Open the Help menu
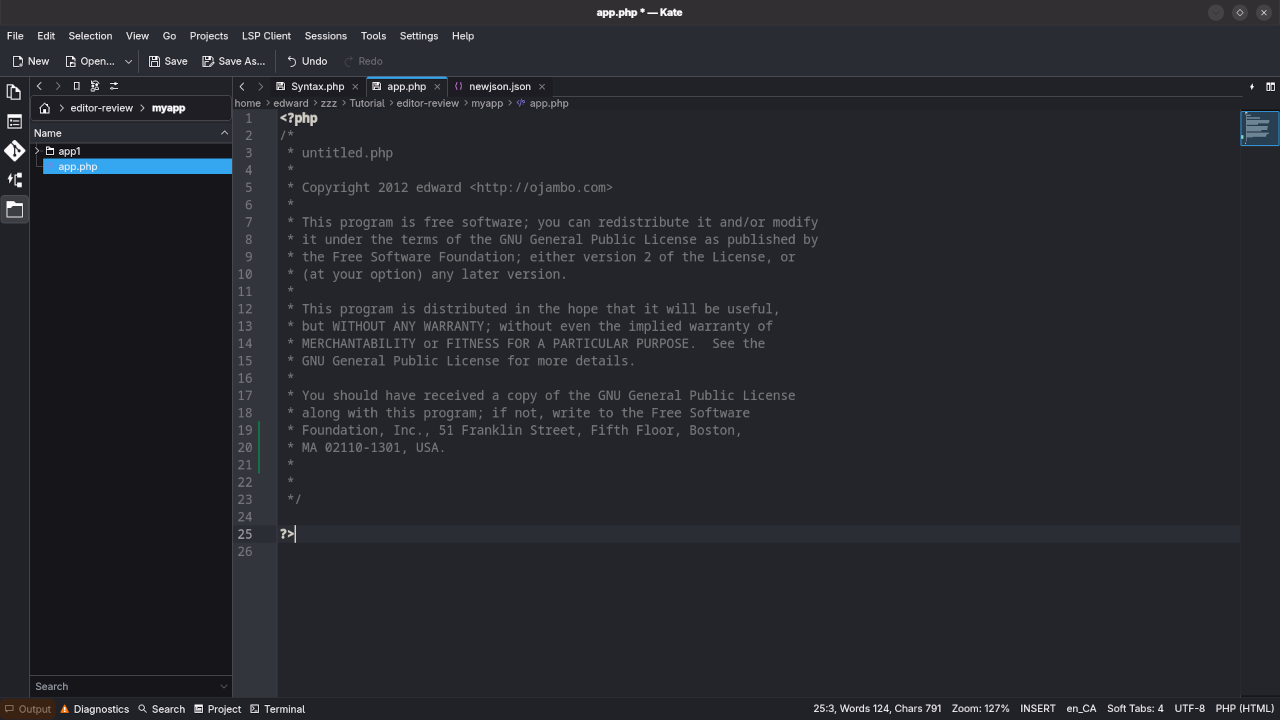This screenshot has height=720, width=1280. pos(463,36)
